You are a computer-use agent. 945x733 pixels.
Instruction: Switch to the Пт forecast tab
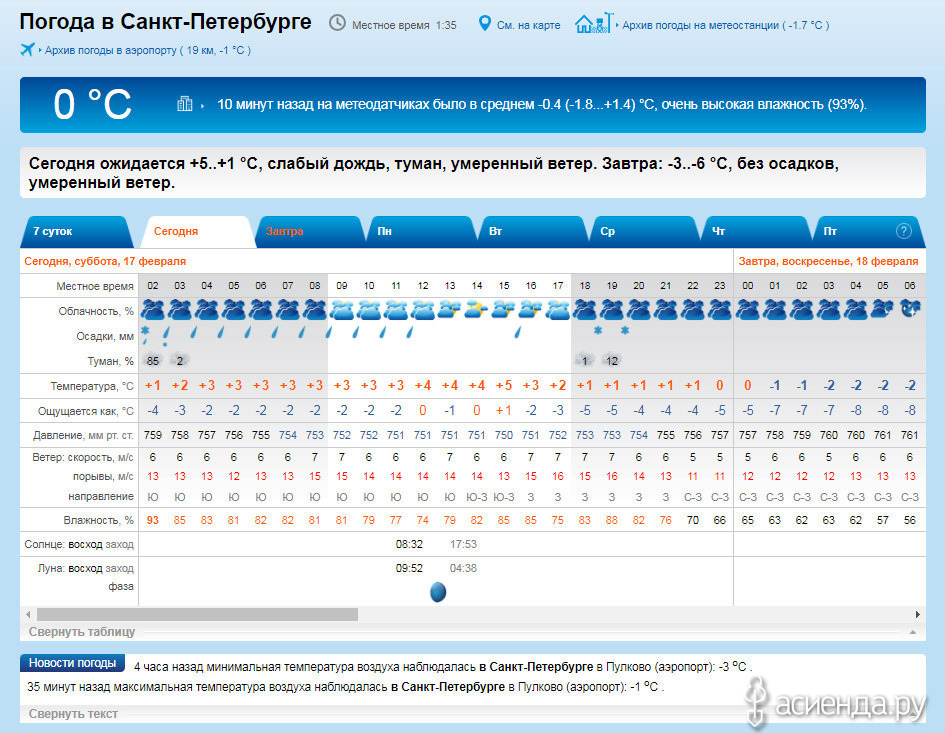(x=868, y=231)
